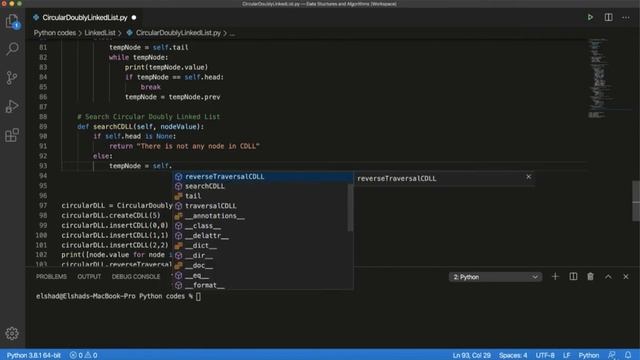Click unsaved dot on CircularDoublyLinkedList.py tab
The image size is (640, 360).
pos(134,18)
